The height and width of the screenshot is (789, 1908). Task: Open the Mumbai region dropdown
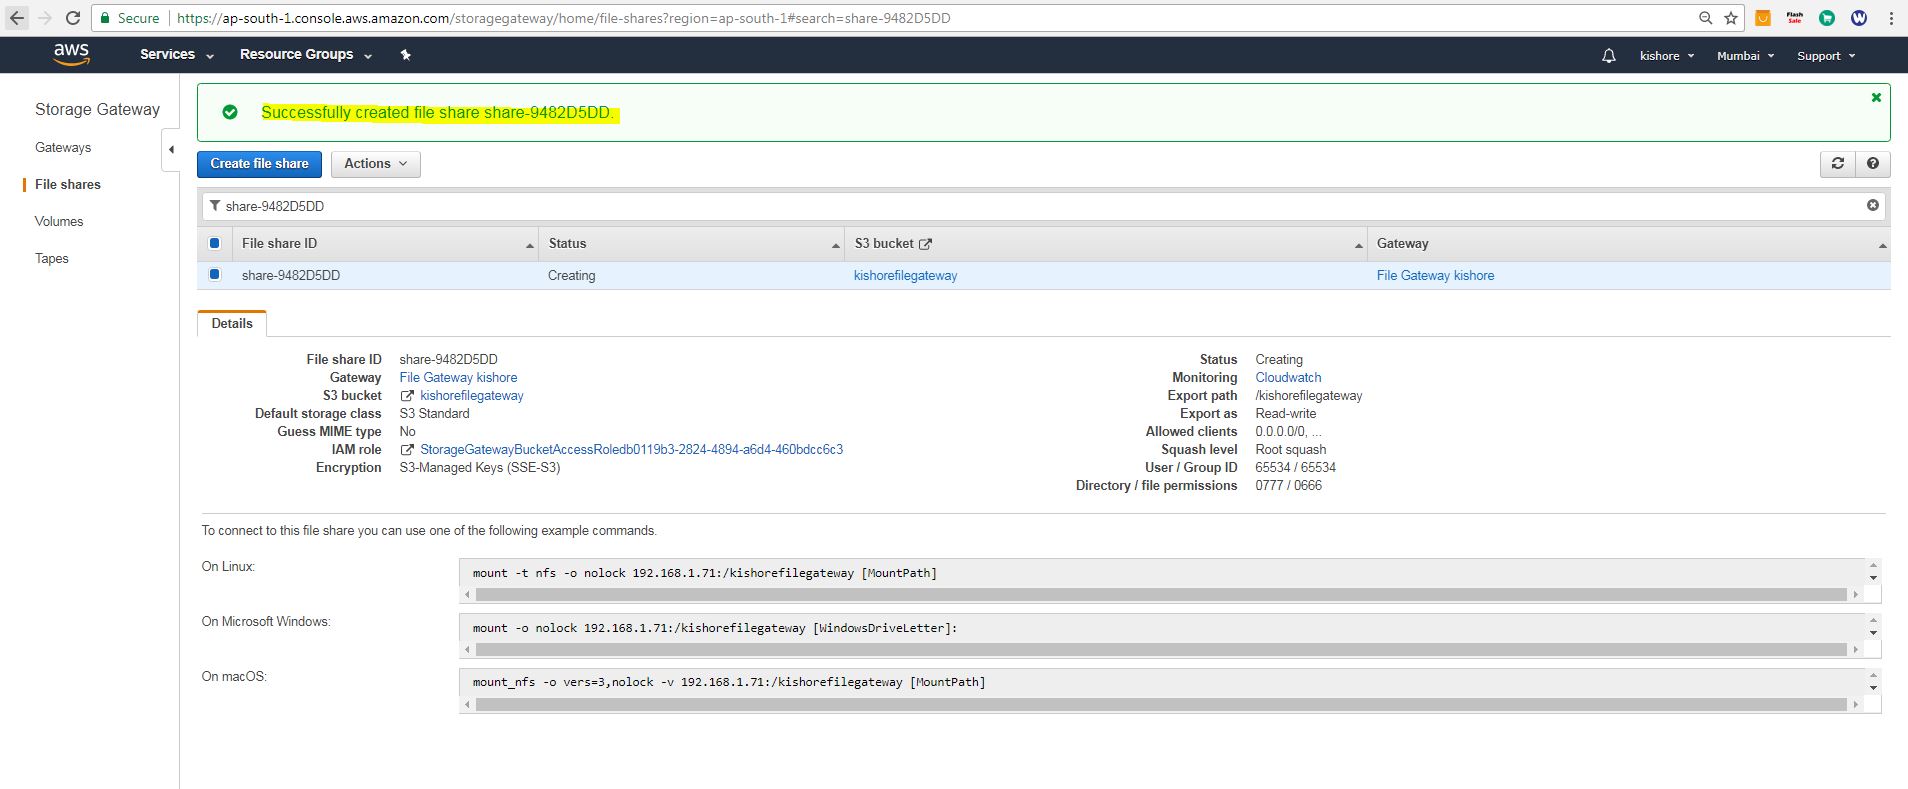(1745, 56)
